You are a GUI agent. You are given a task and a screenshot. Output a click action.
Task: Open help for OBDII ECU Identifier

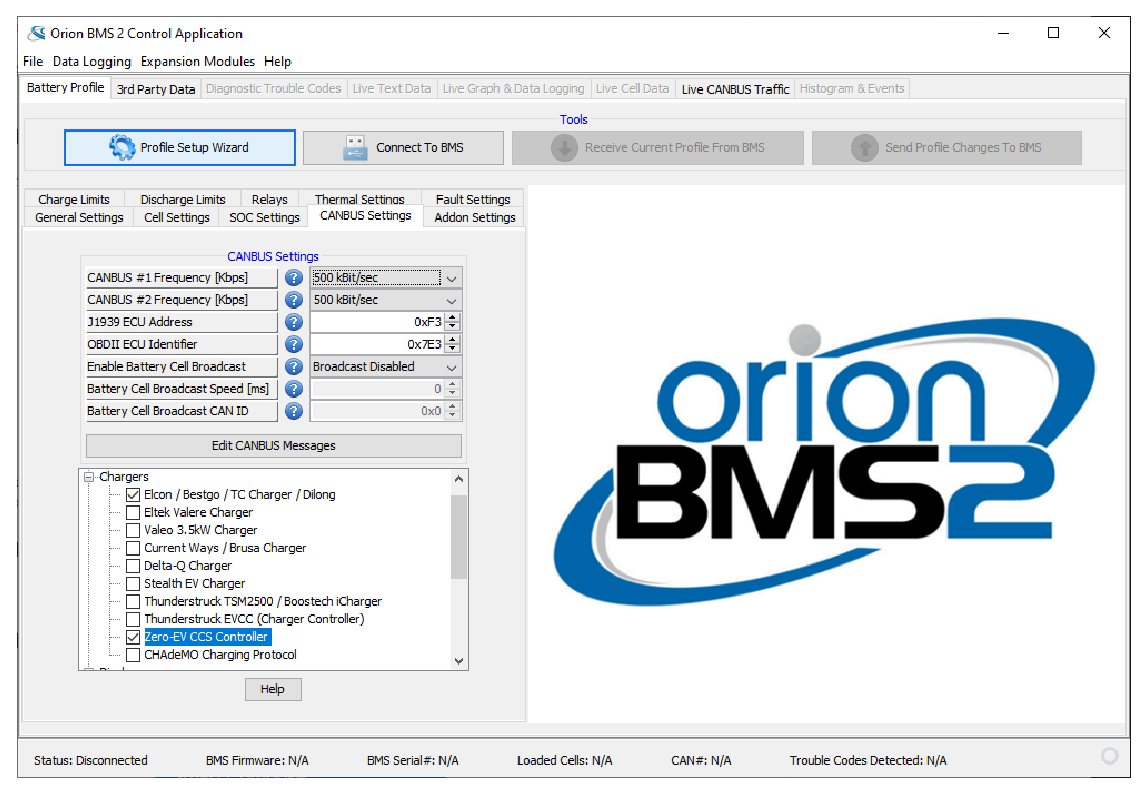click(293, 345)
